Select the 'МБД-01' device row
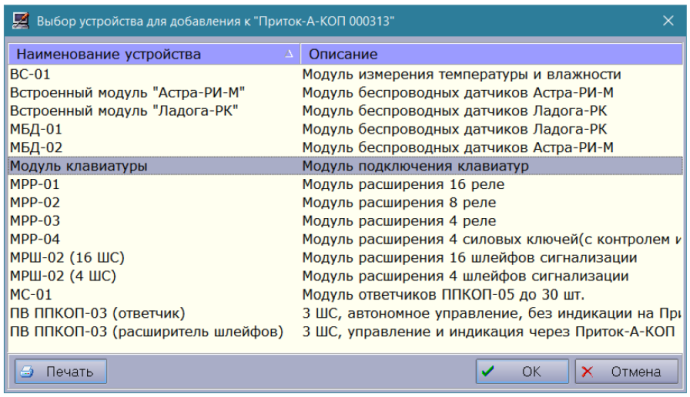690x397 pixels. [x=345, y=129]
